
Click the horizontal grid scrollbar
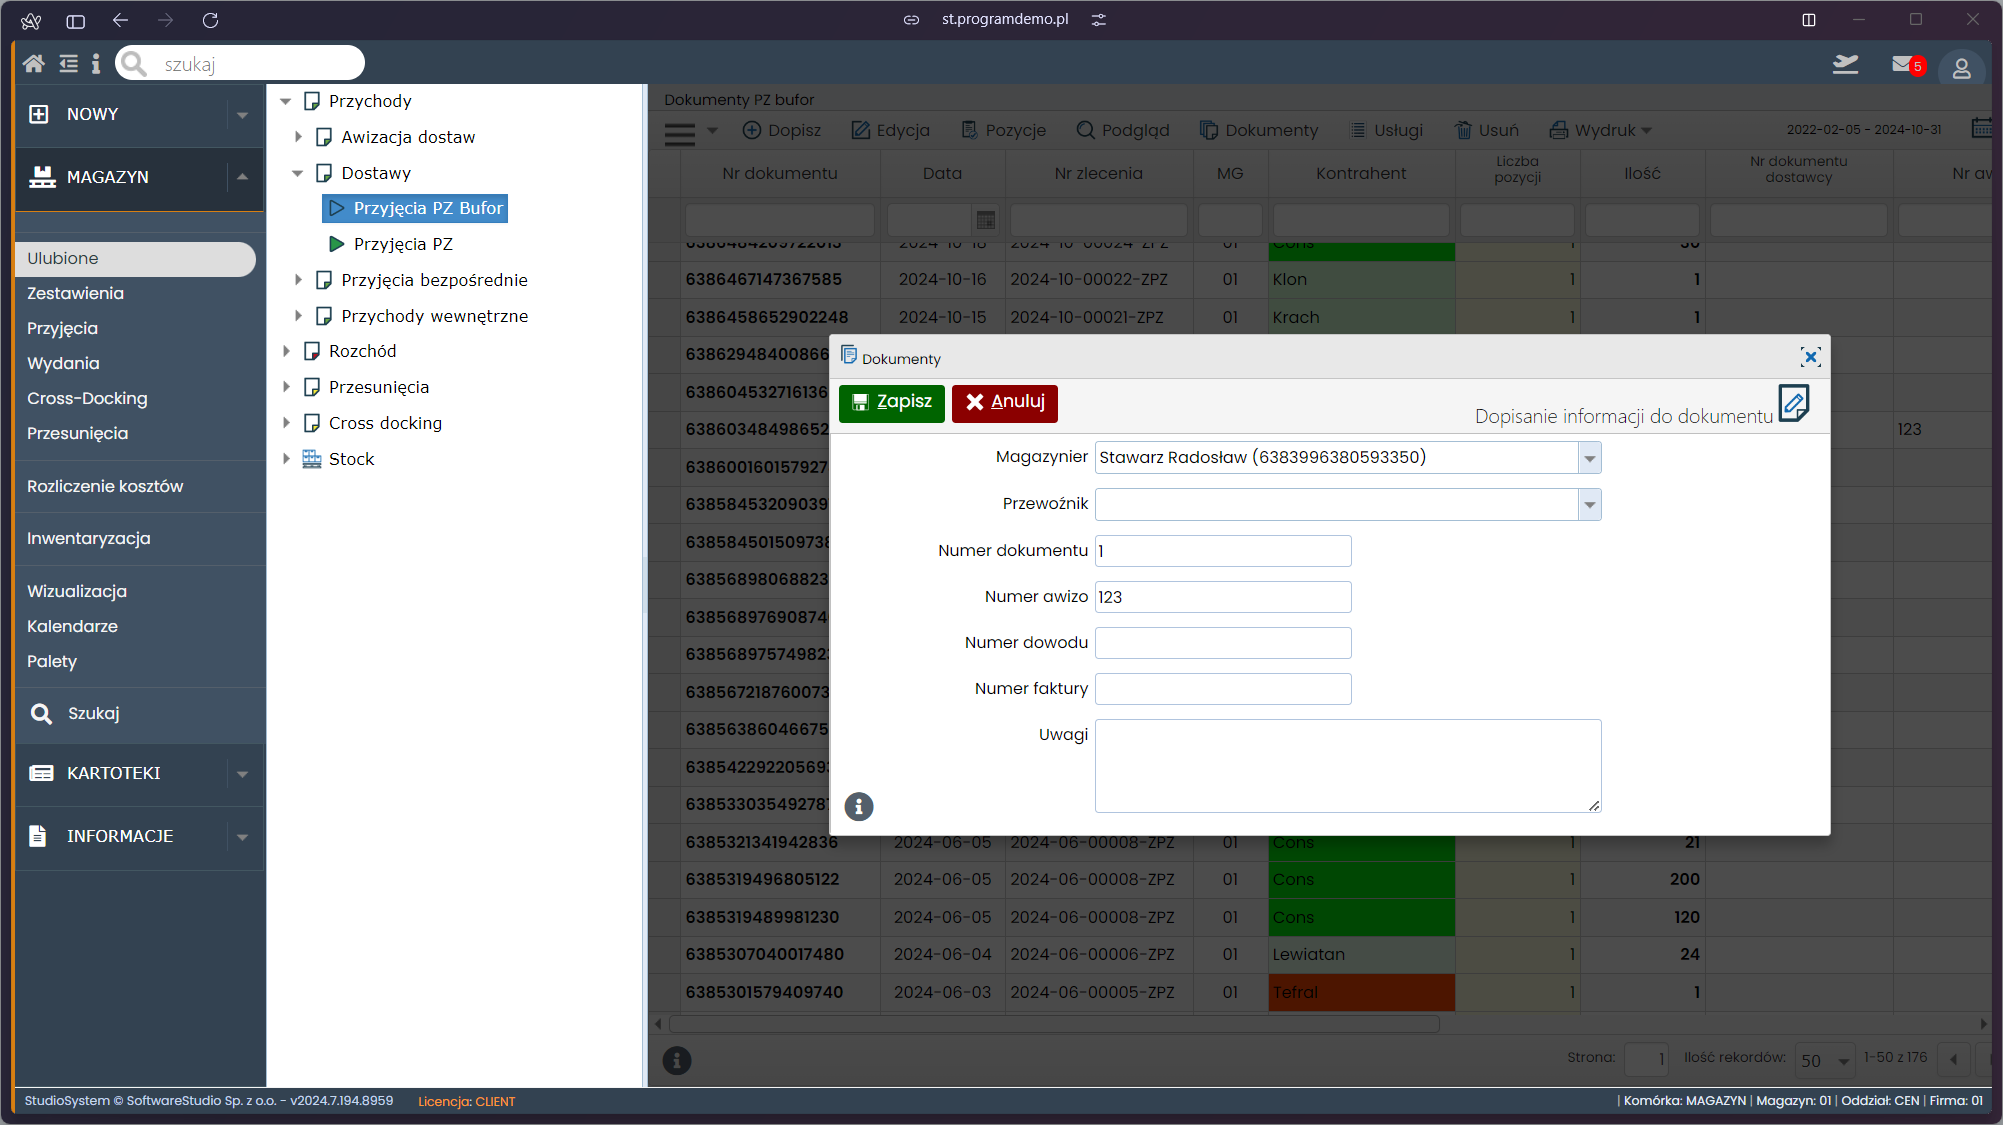pos(1053,1024)
